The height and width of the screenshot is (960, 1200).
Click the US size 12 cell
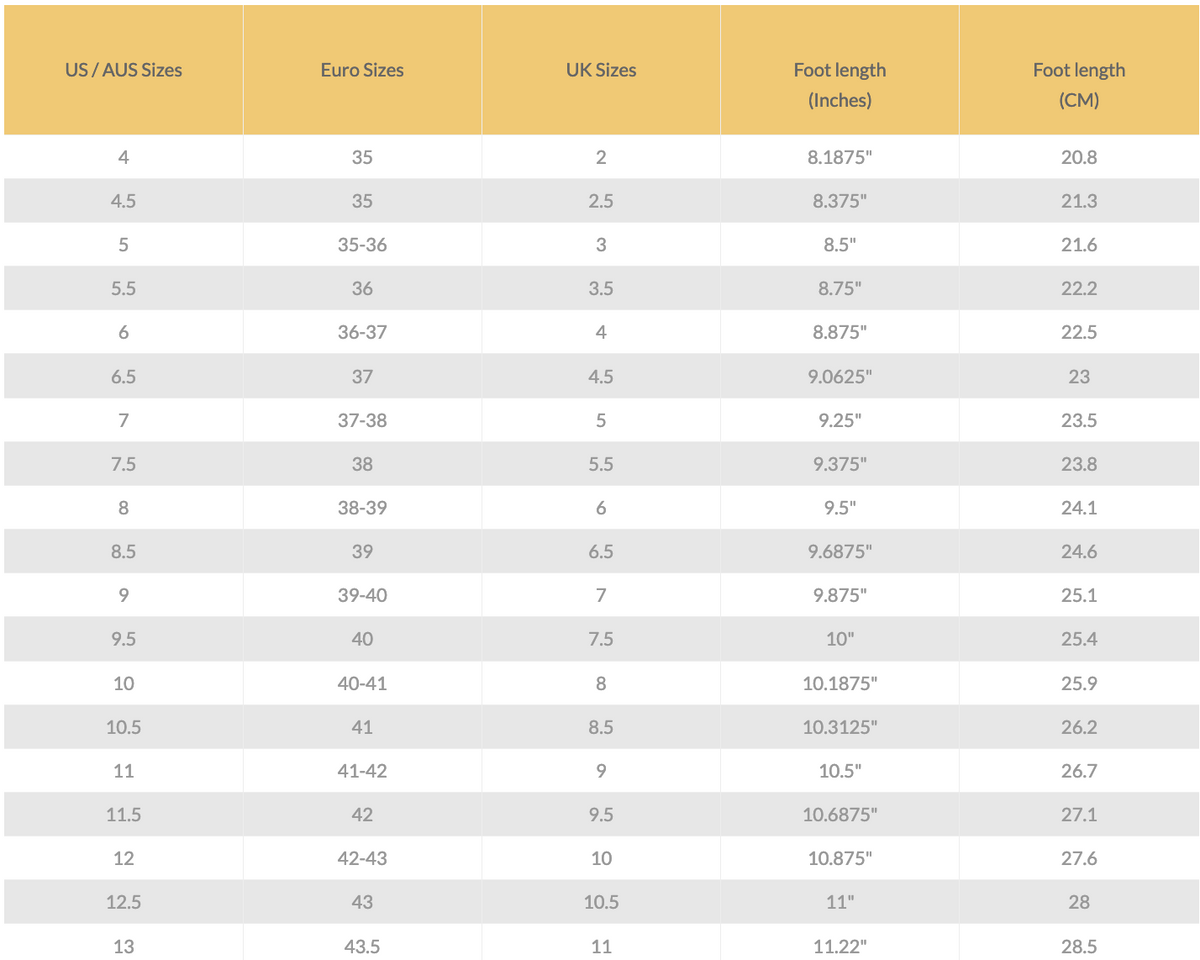click(x=123, y=858)
